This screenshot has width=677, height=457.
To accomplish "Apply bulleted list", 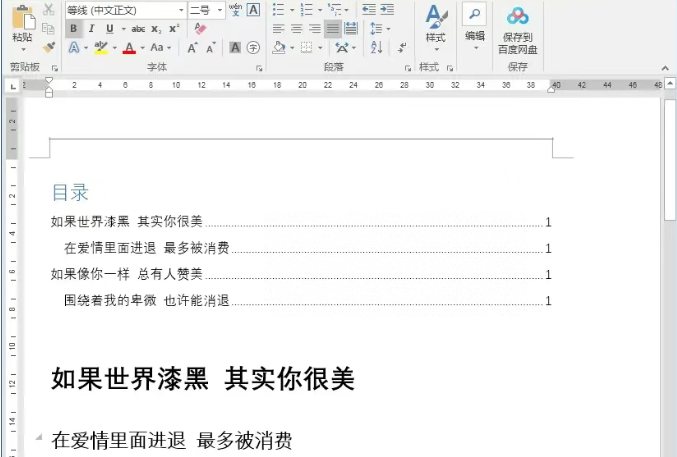I will 279,10.
